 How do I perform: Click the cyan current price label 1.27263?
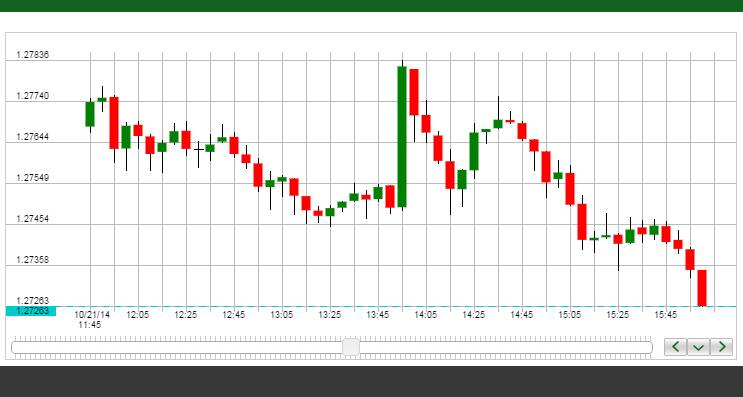pyautogui.click(x=31, y=311)
